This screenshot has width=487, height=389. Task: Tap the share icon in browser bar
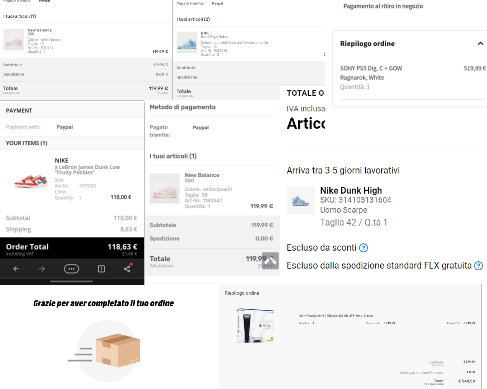click(x=127, y=268)
